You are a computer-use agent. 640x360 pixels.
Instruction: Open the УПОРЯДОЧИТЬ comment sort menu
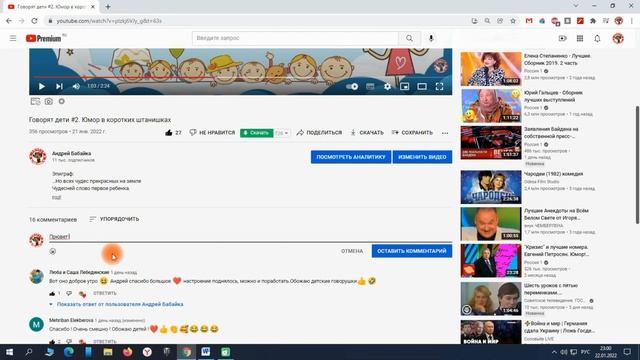[x=114, y=219]
